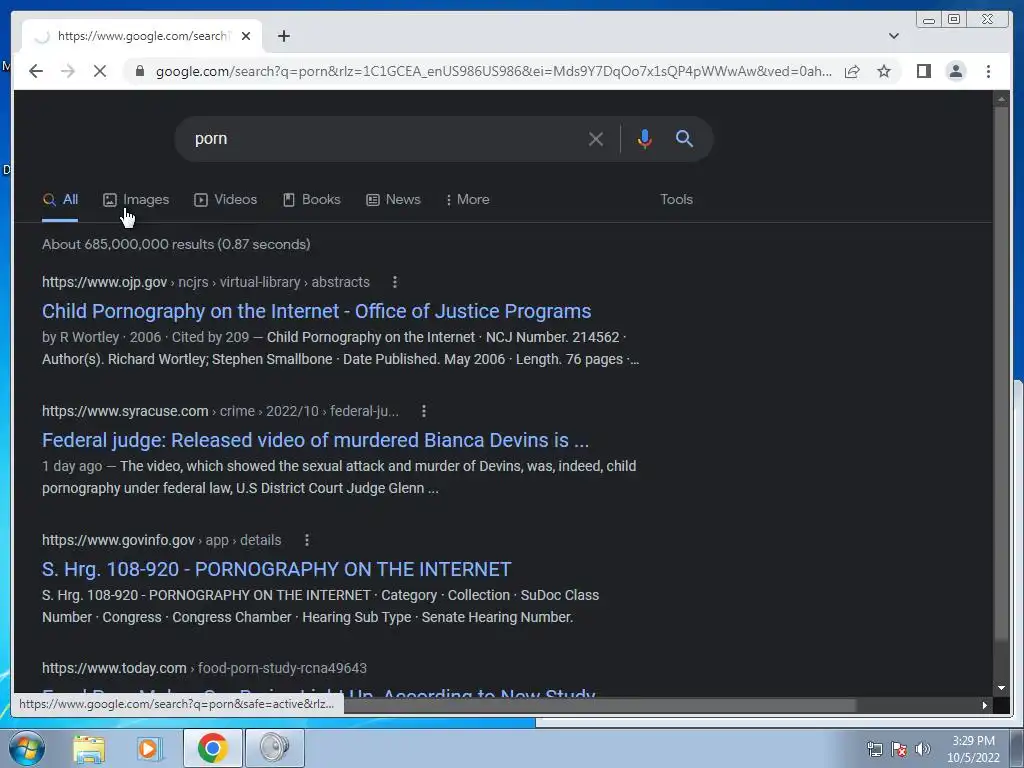Click the forward navigation arrow
Screen dimensions: 1024x768
point(68,71)
